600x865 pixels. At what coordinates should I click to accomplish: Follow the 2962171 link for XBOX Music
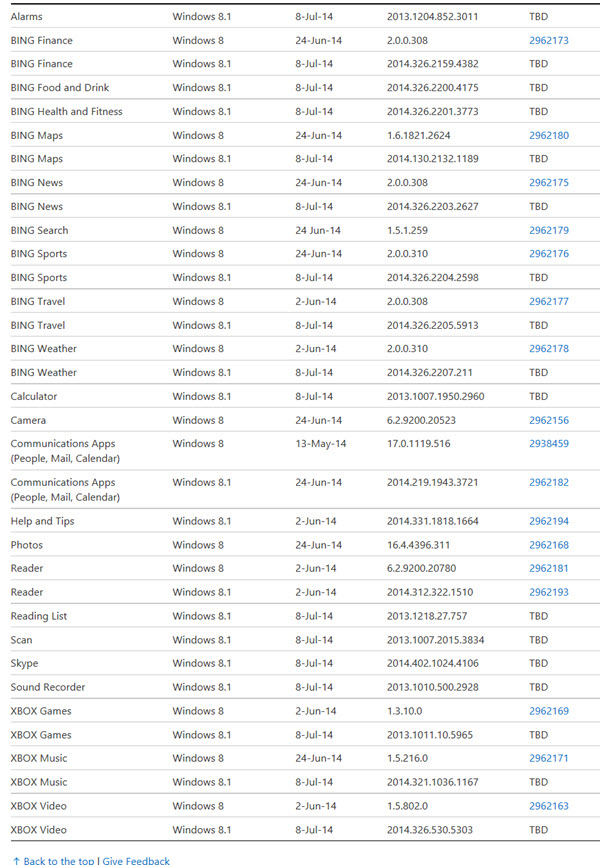click(548, 759)
